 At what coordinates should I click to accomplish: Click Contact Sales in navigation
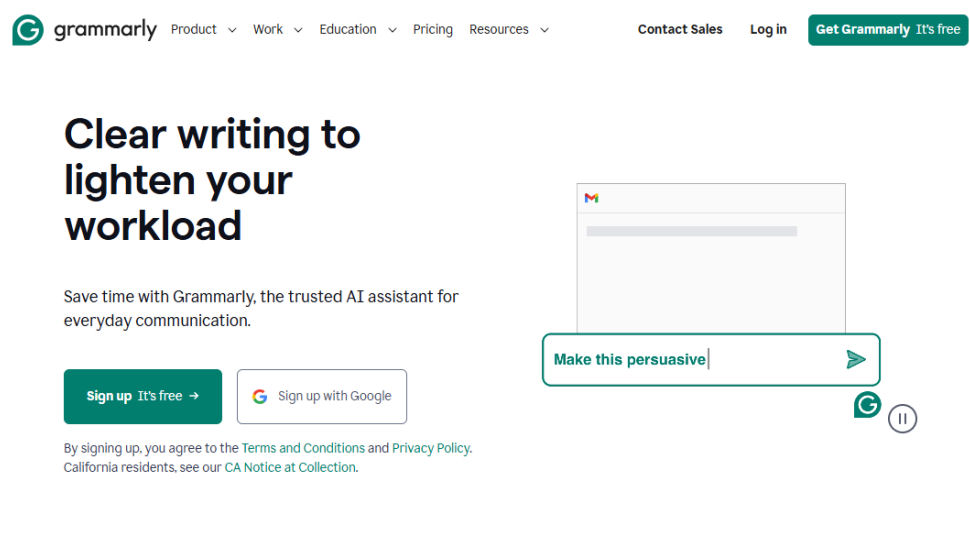click(680, 30)
